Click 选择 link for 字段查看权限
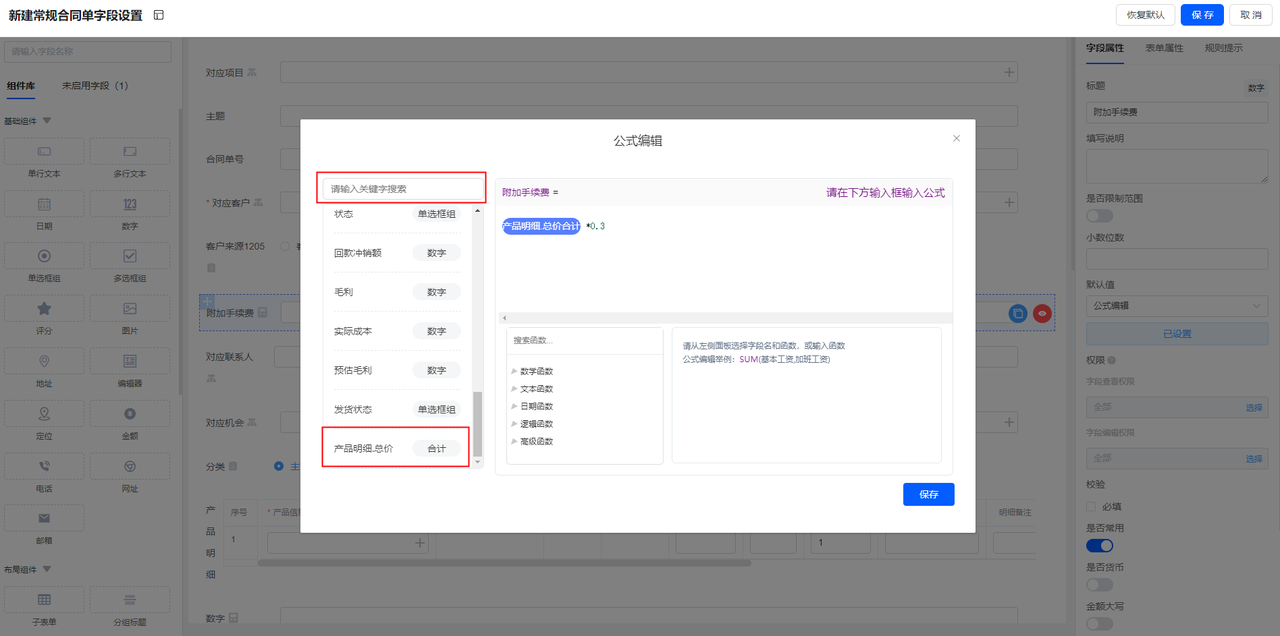 click(1254, 408)
